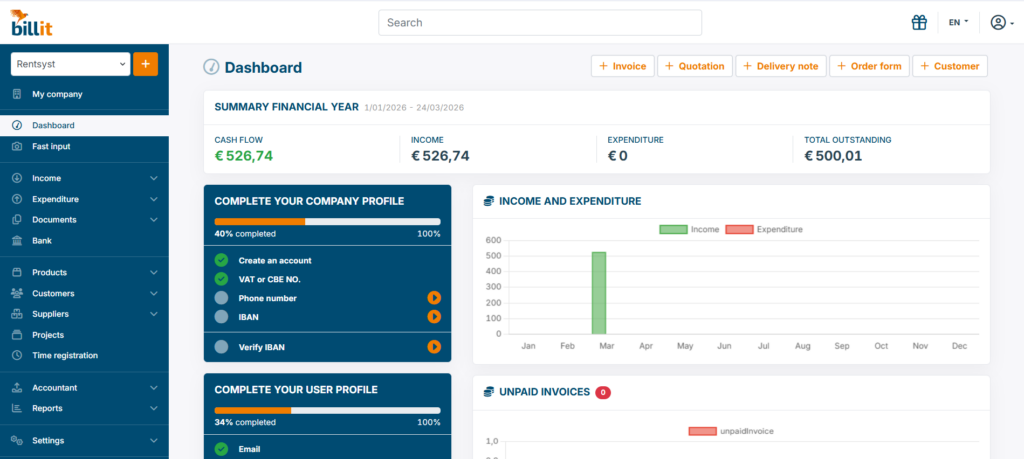The image size is (1024, 459).
Task: Click the + Invoice button
Action: point(622,66)
